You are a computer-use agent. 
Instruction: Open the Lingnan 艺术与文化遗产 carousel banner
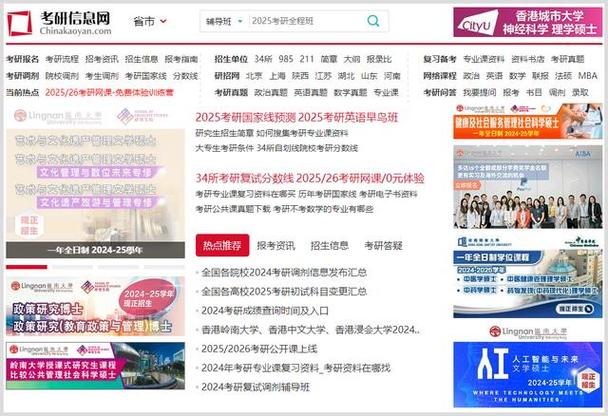pos(95,183)
